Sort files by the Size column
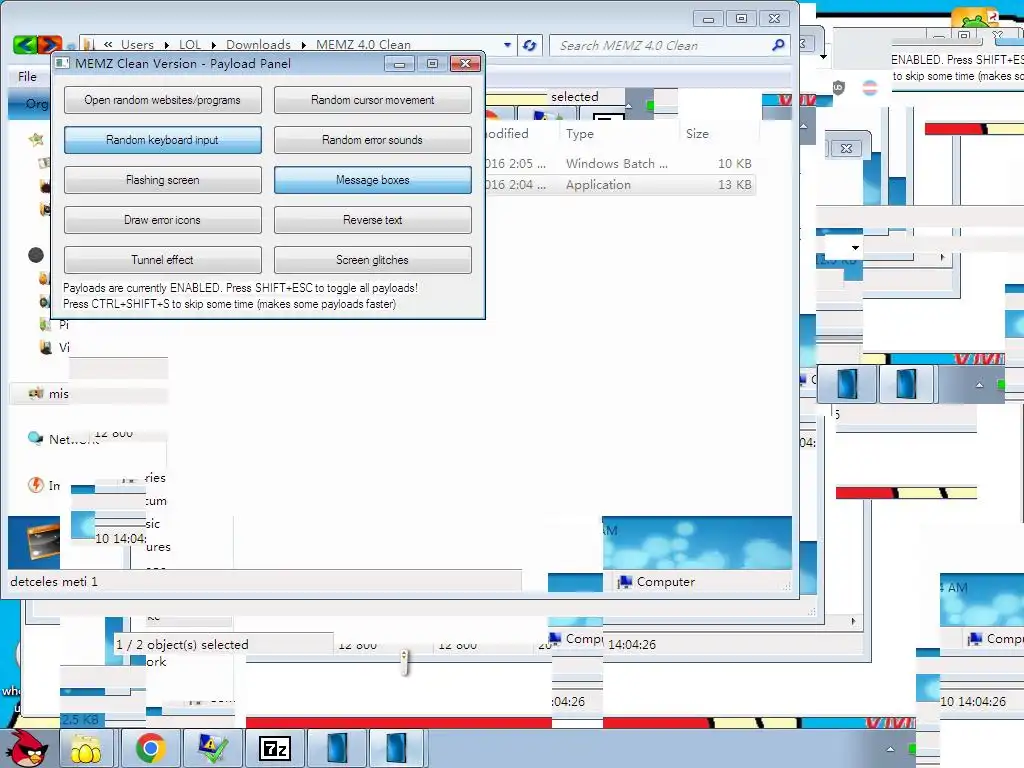This screenshot has height=768, width=1024. 697,133
